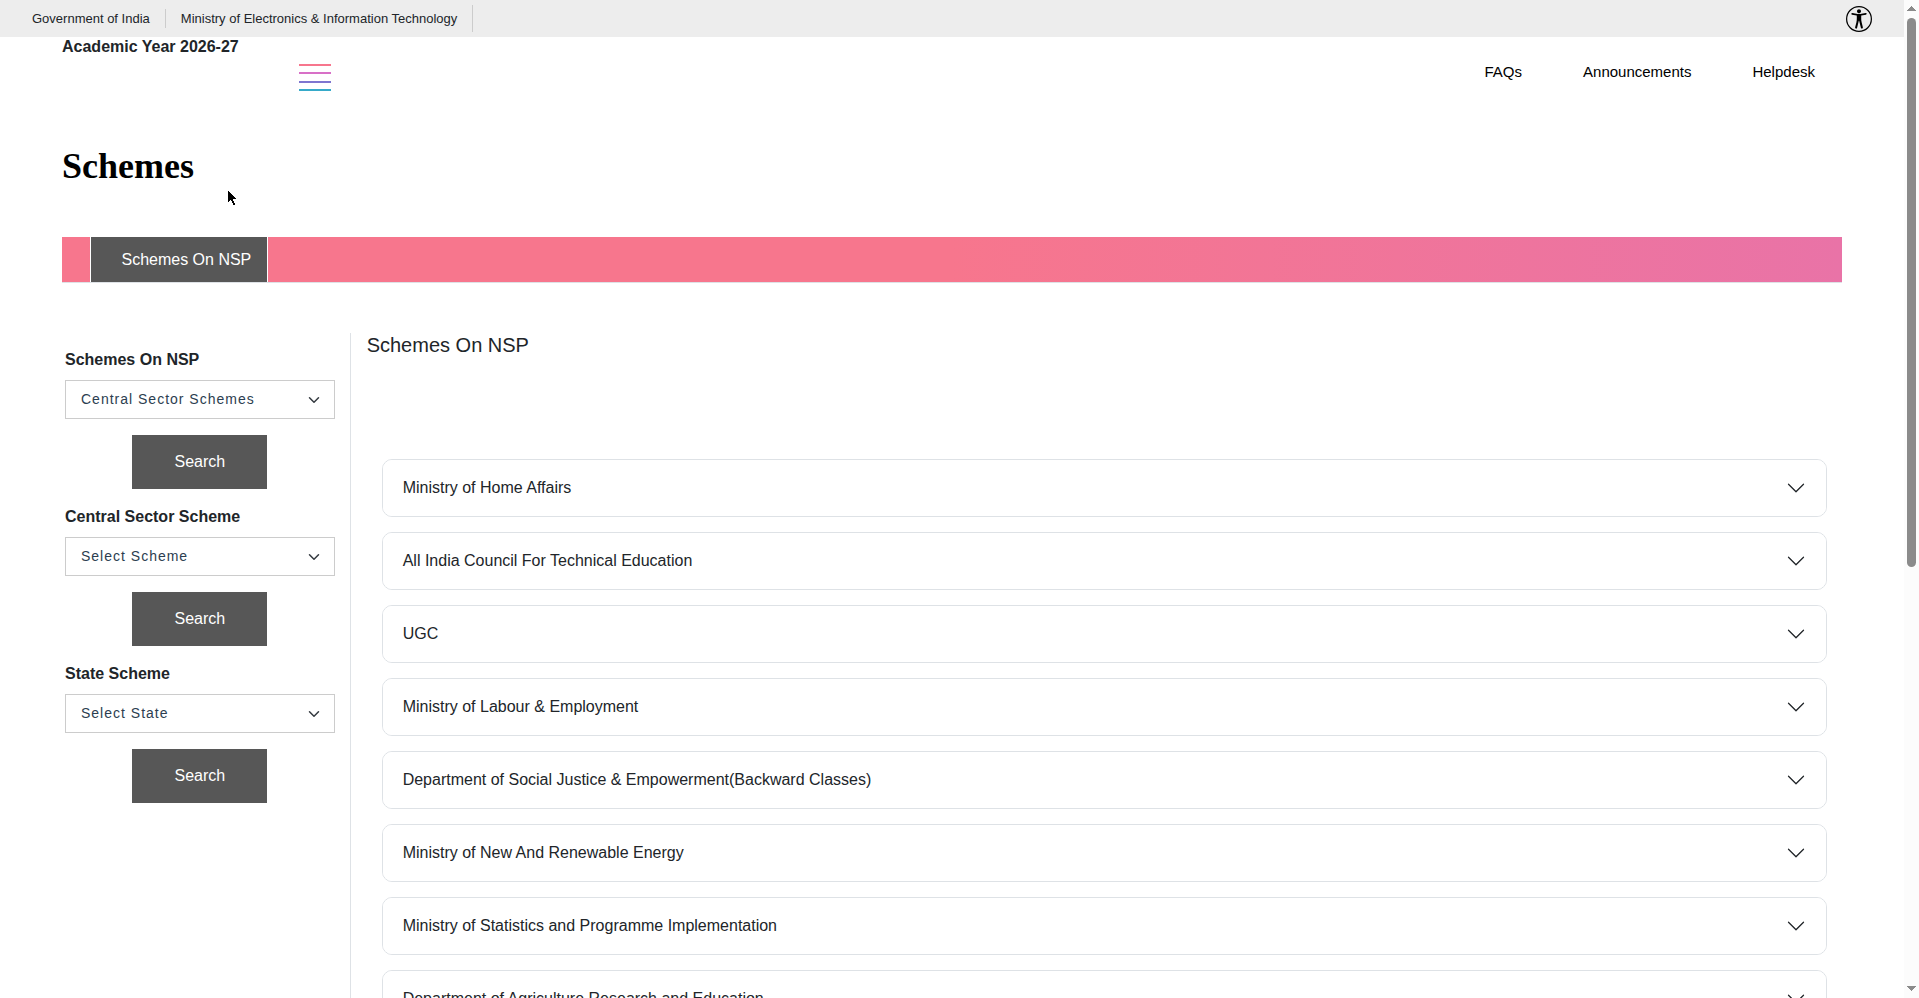Open the Select State dropdown
Image resolution: width=1919 pixels, height=998 pixels.
(x=200, y=714)
